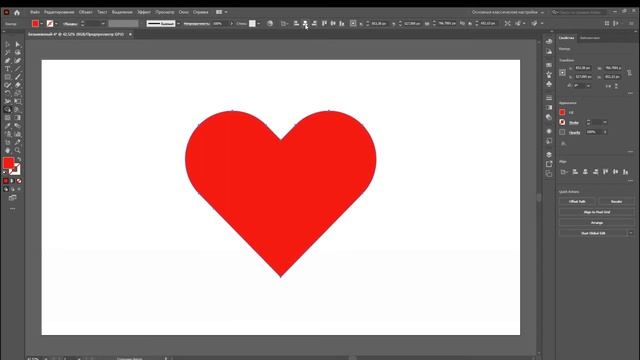Click the rotation angle field in Properties

coord(579,86)
